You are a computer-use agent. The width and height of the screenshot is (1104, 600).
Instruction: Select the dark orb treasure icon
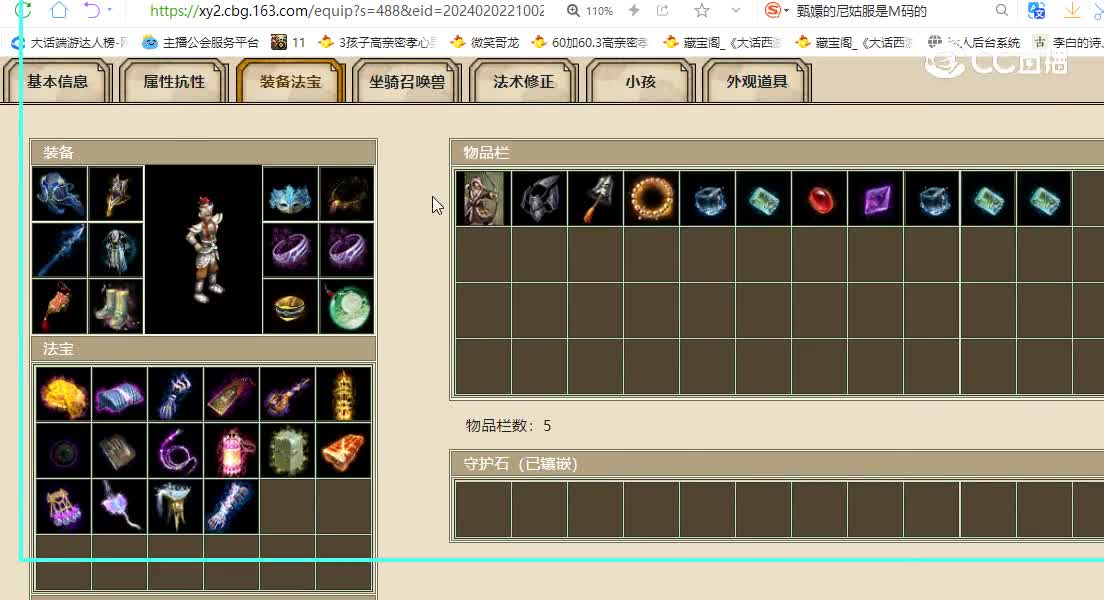click(x=63, y=451)
